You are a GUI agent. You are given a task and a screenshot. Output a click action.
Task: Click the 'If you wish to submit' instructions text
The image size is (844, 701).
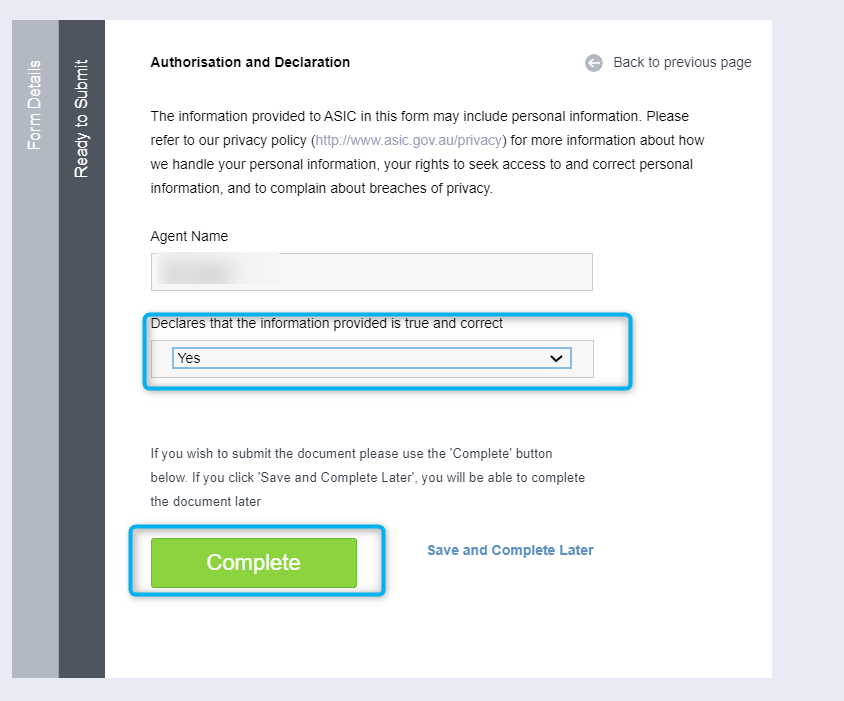click(x=368, y=478)
